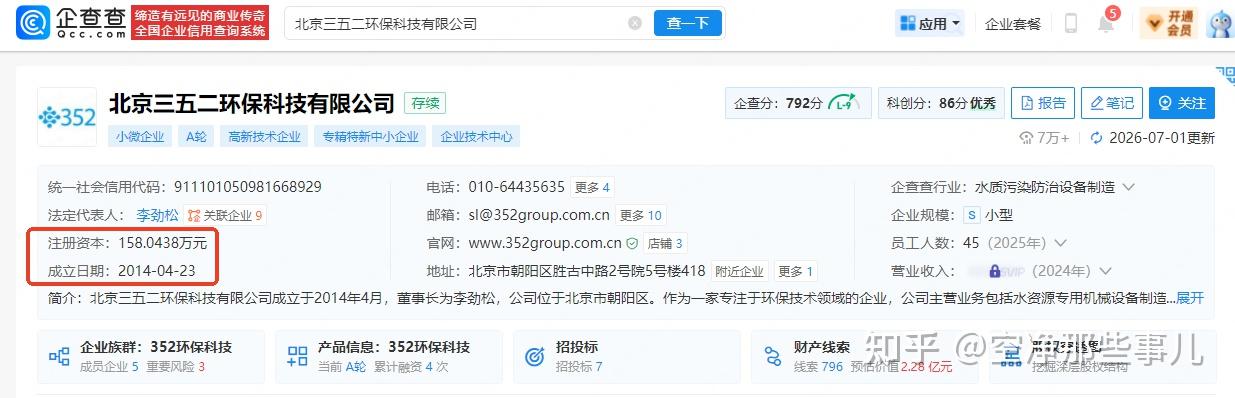Click the founding date 2014-04-23
1235x398 pixels.
(156, 271)
